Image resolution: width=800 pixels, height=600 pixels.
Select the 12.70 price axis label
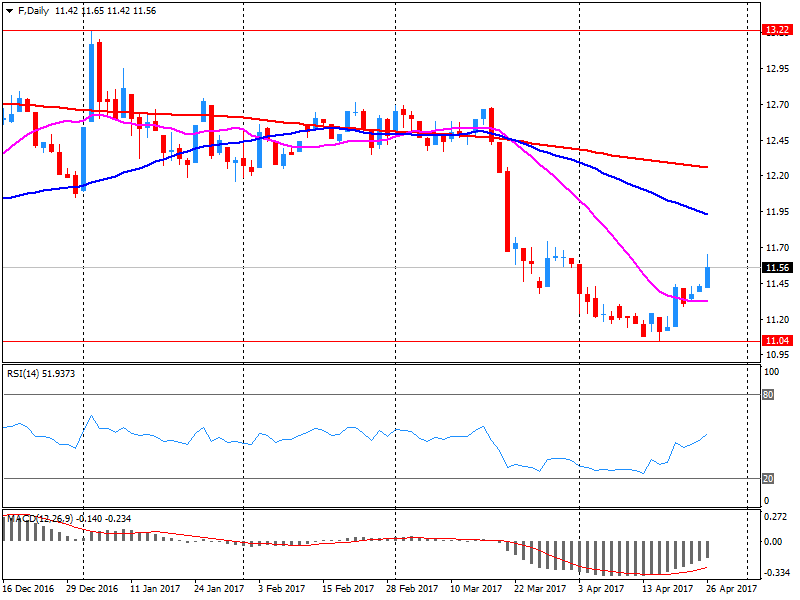pos(777,105)
